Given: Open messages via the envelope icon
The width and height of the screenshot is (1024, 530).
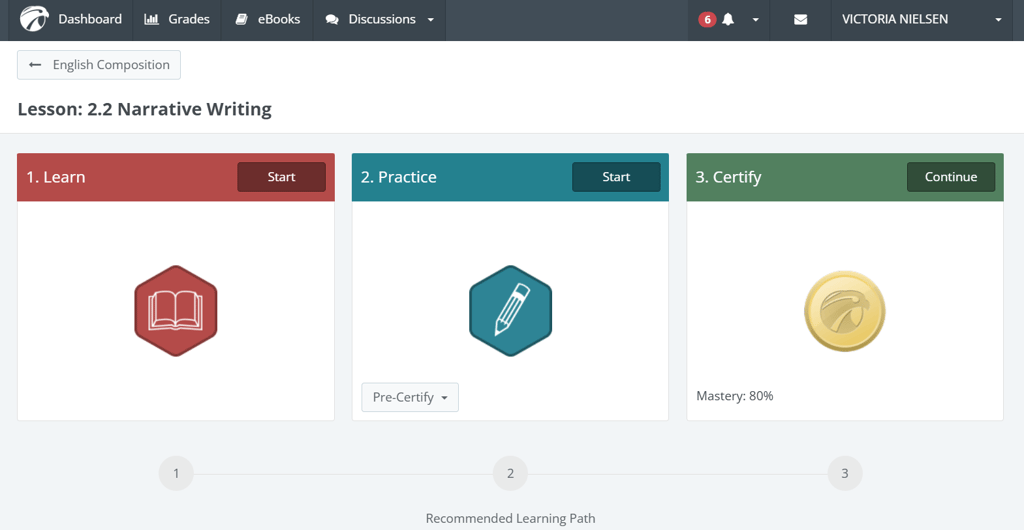Looking at the screenshot, I should (x=800, y=20).
